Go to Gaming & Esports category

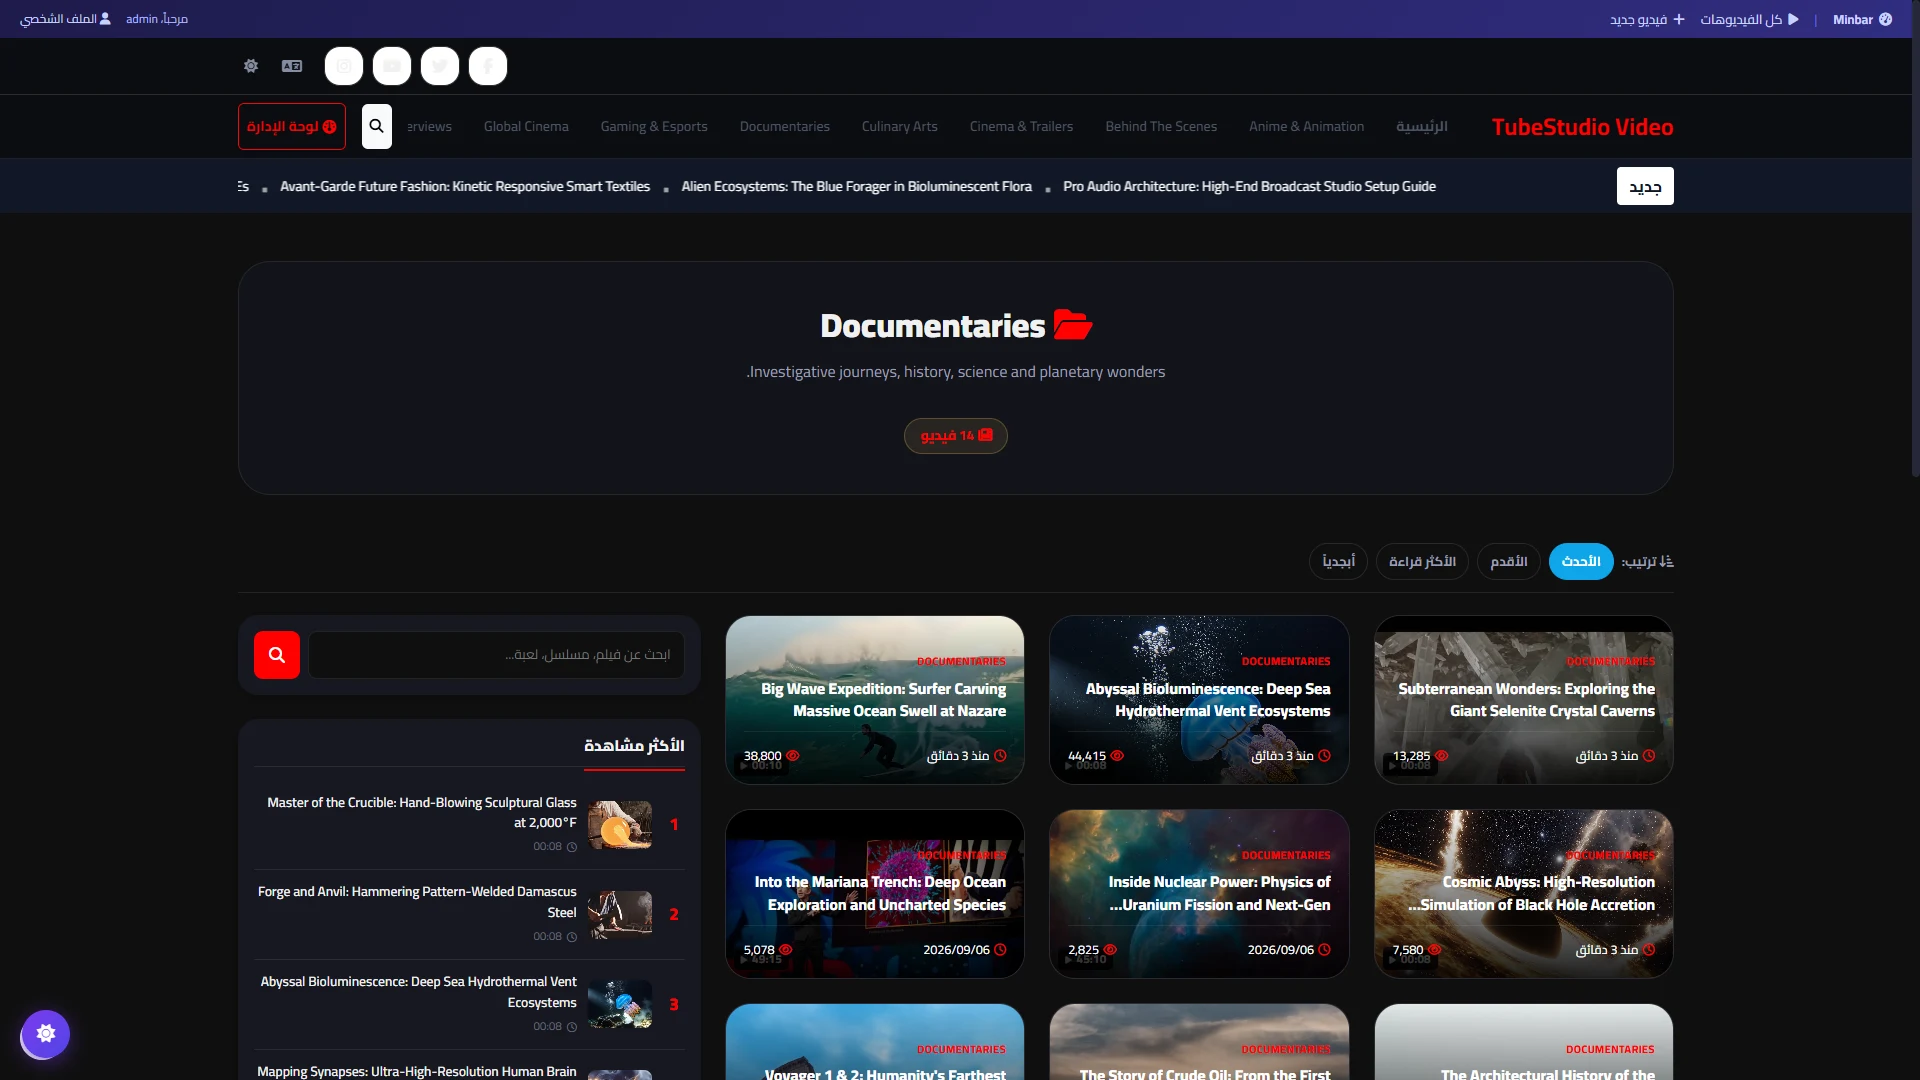pos(654,126)
